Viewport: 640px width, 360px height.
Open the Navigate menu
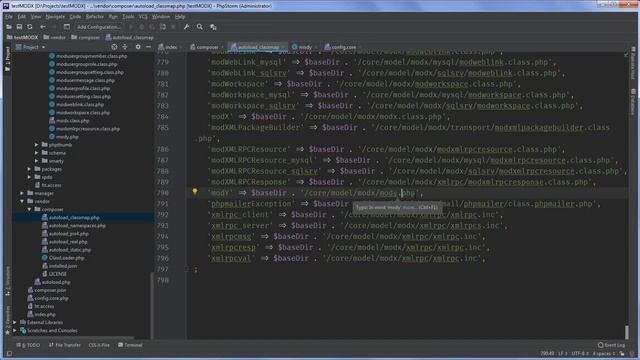tap(55, 17)
